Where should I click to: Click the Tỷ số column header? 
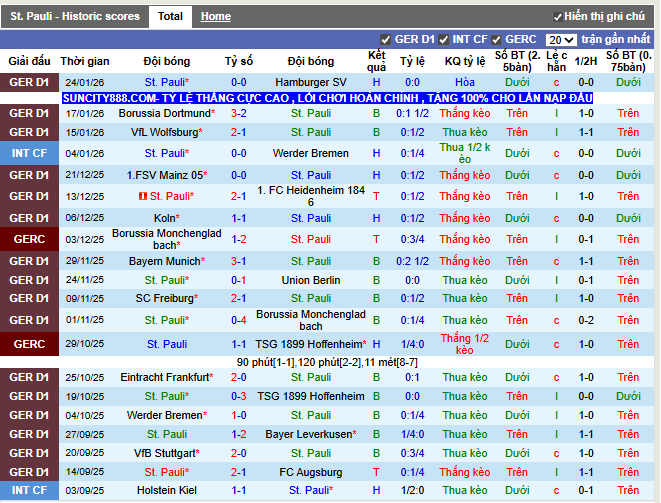click(239, 62)
